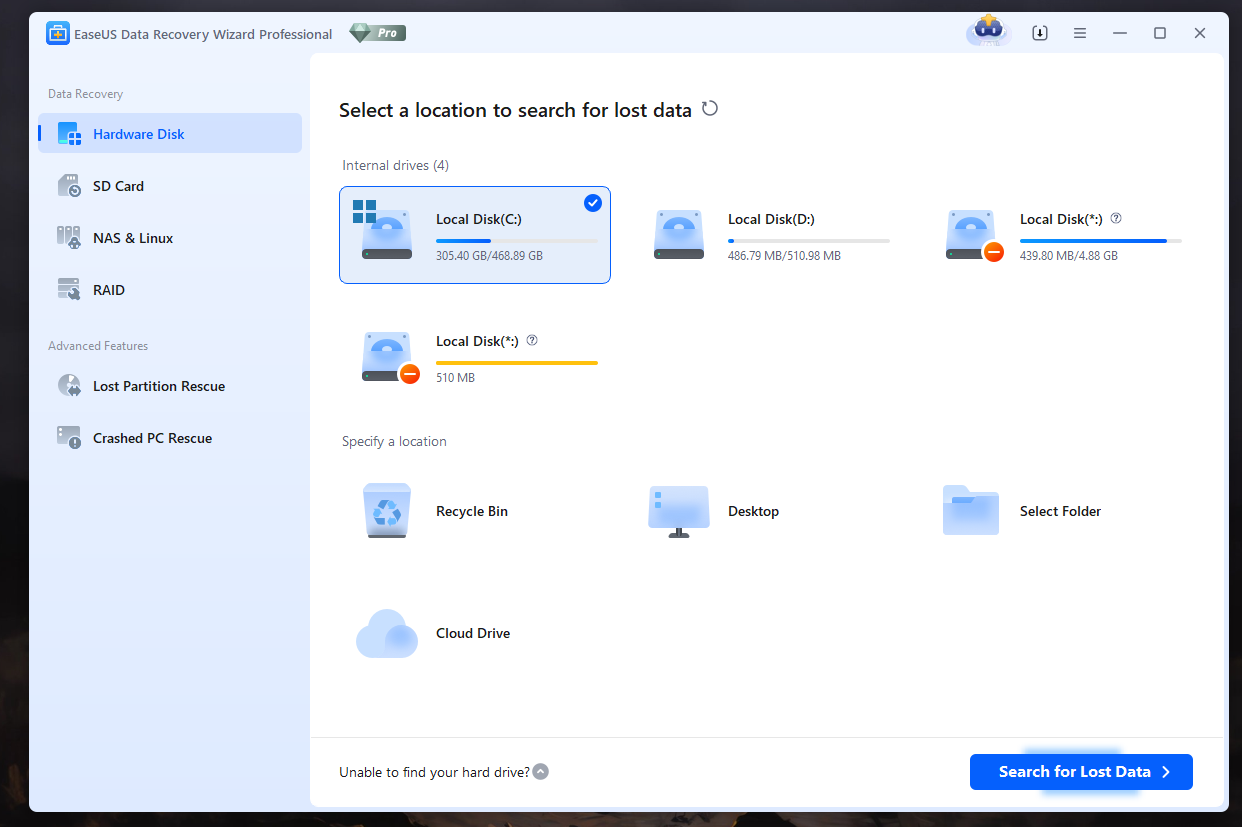Open Crashed PC Rescue
The height and width of the screenshot is (827, 1242).
(x=170, y=437)
